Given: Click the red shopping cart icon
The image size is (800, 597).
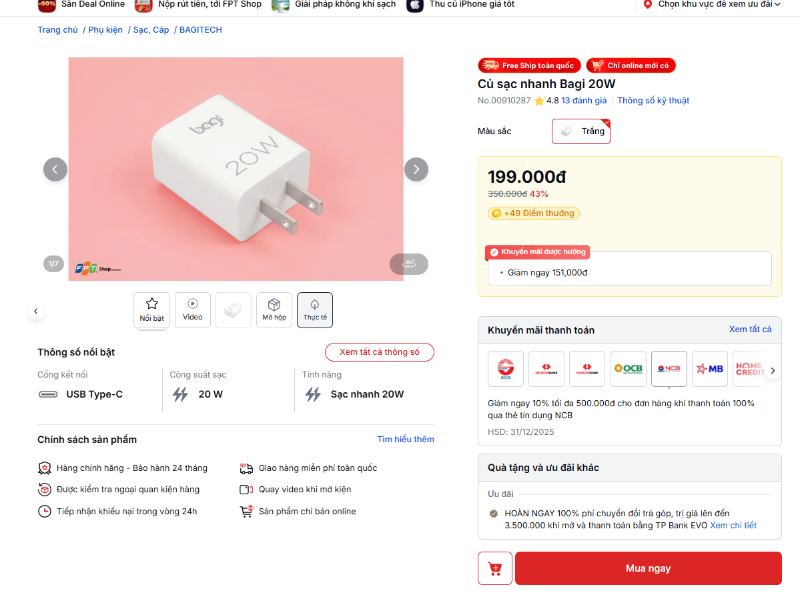Looking at the screenshot, I should [494, 567].
